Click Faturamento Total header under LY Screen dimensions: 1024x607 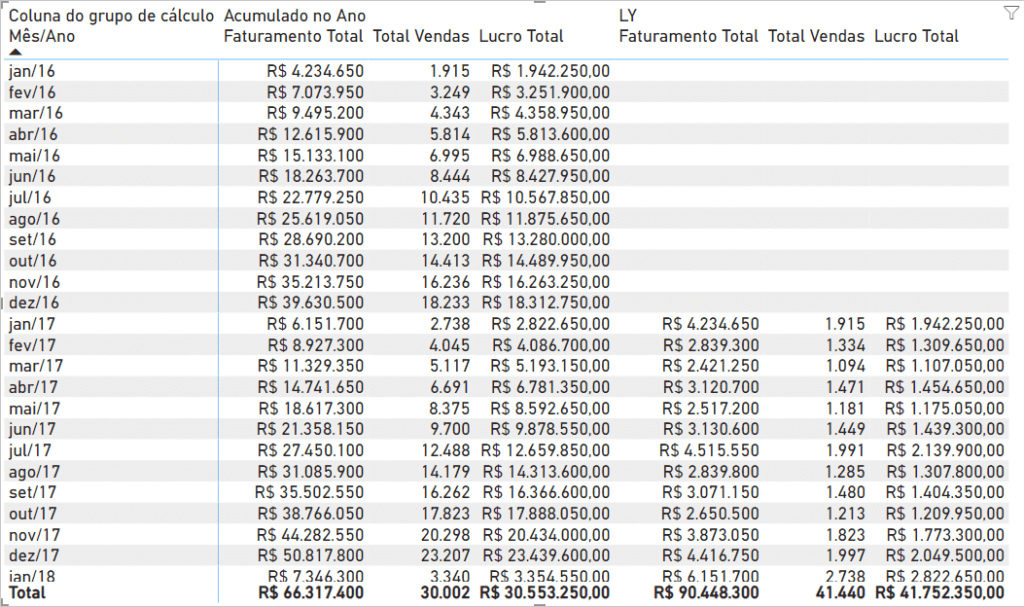pos(689,36)
